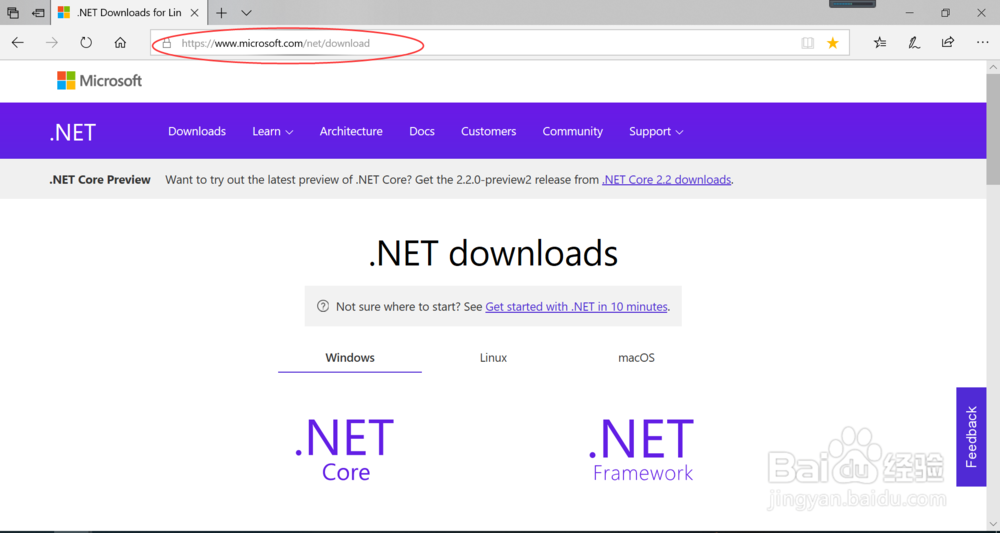The height and width of the screenshot is (533, 1000).
Task: Switch to the Linux tab
Action: click(x=494, y=358)
